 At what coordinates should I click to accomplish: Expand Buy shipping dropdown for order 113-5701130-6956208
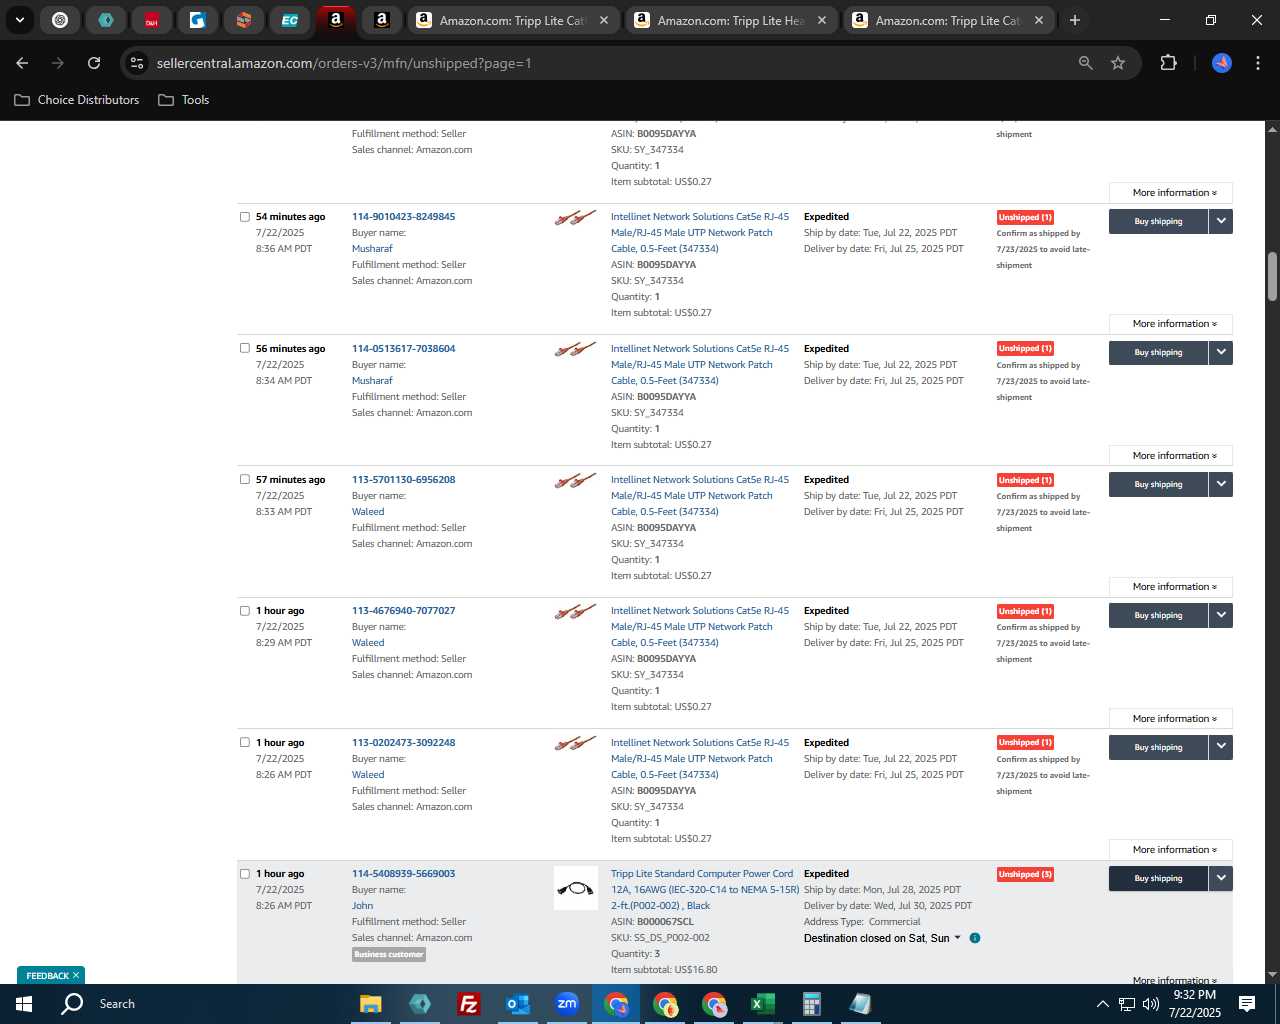[1221, 484]
